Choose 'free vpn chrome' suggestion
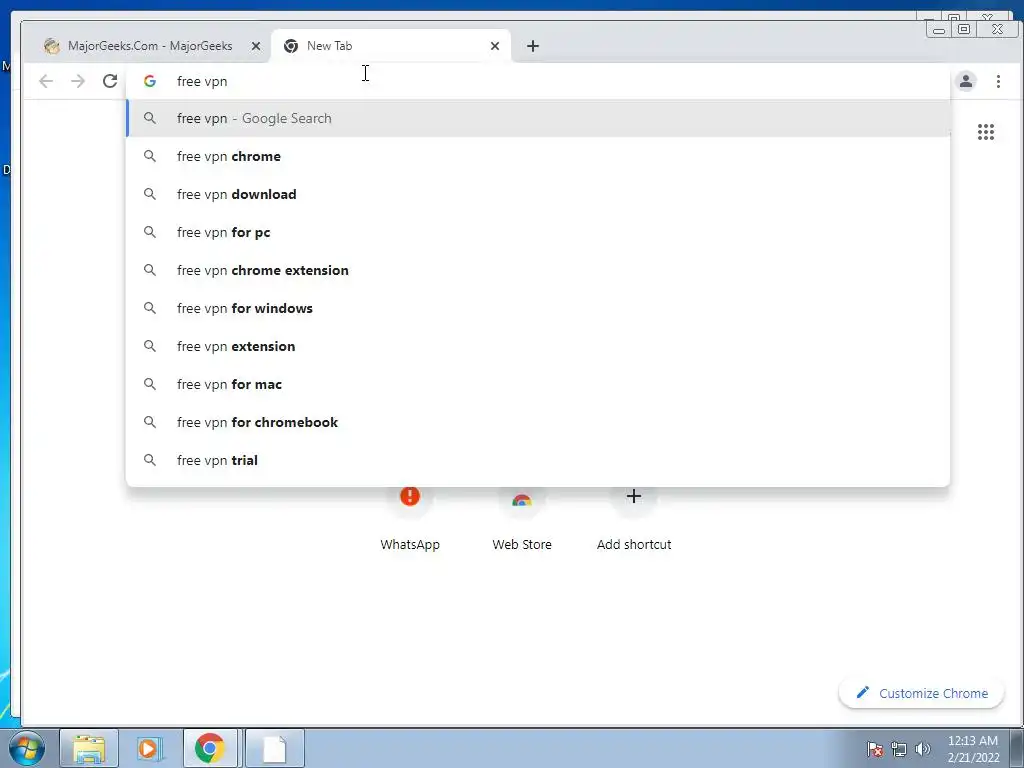 (x=537, y=156)
